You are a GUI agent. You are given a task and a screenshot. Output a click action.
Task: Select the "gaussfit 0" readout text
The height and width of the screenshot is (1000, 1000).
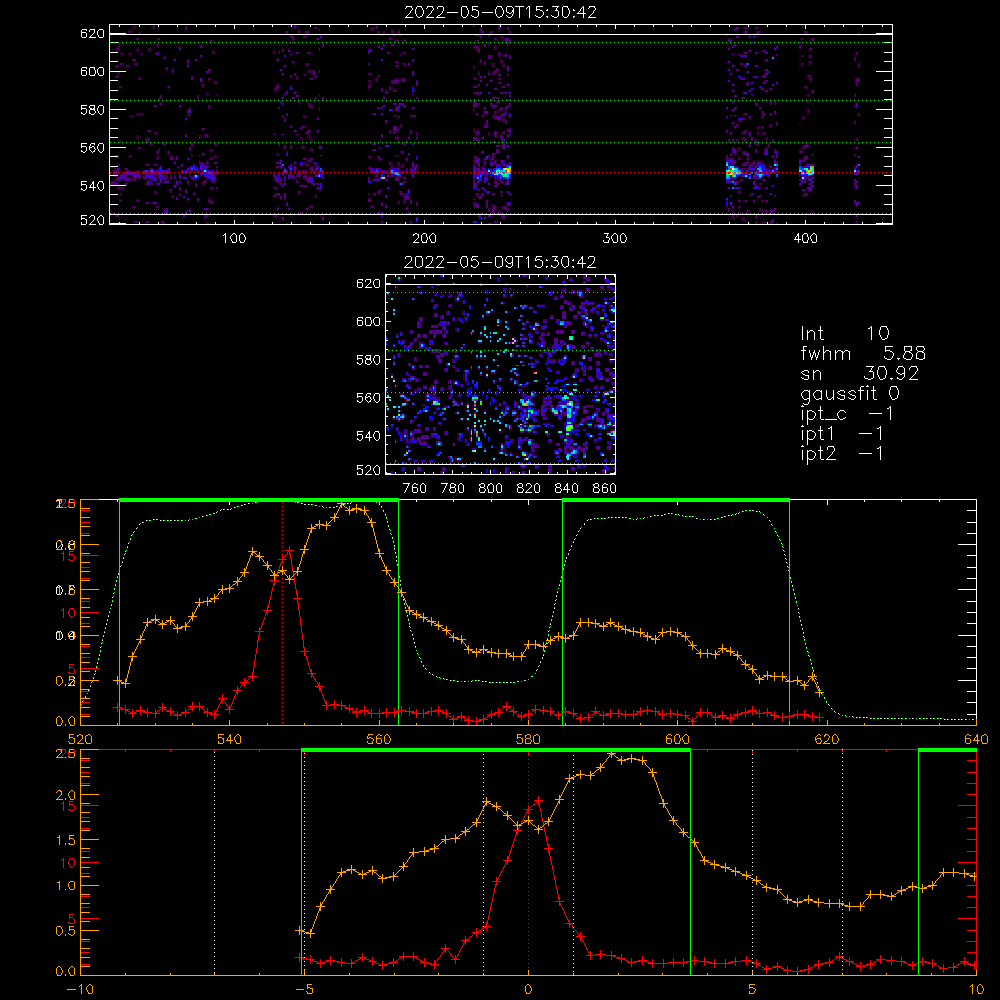[850, 393]
